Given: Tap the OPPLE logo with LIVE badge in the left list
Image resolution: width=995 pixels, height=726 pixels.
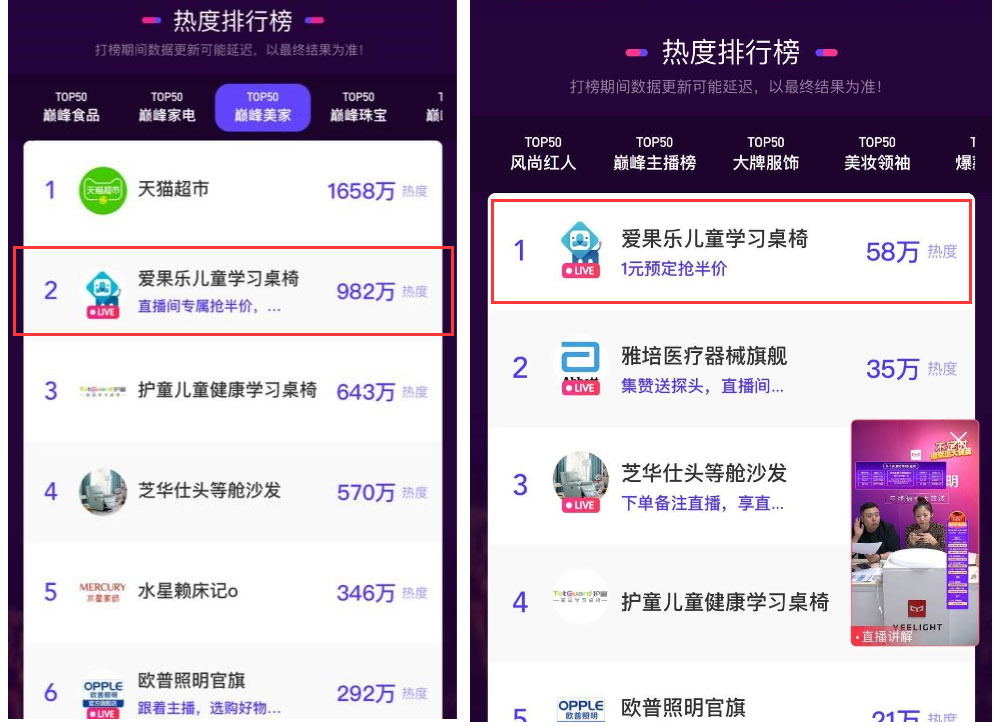Looking at the screenshot, I should tap(103, 696).
